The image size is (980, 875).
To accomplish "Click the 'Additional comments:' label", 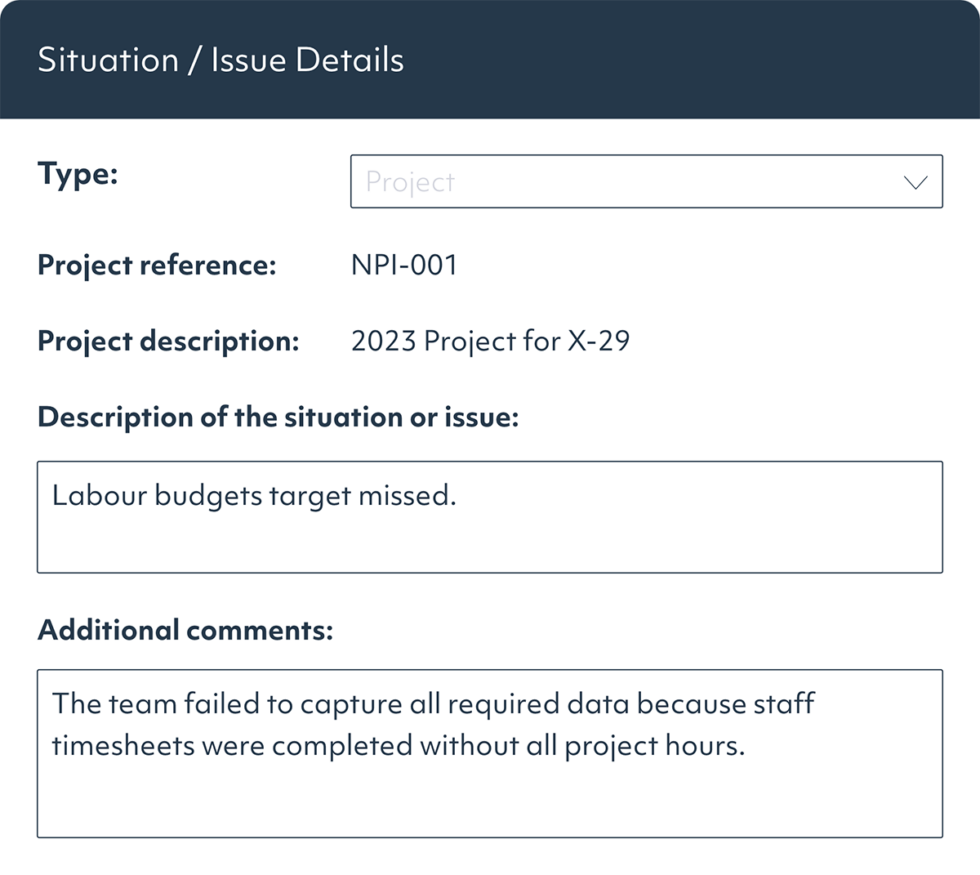I will pos(185,630).
